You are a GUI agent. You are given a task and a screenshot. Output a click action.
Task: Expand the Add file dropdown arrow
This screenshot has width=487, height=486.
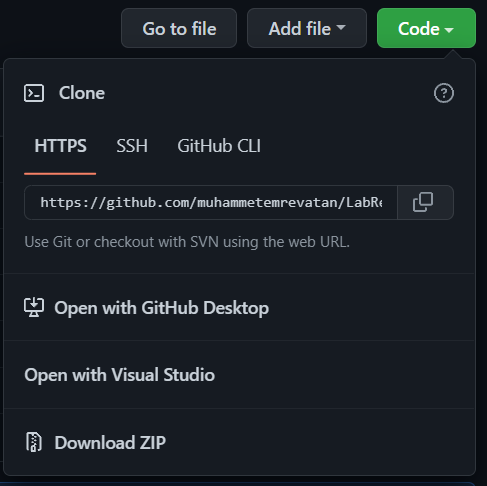point(341,27)
